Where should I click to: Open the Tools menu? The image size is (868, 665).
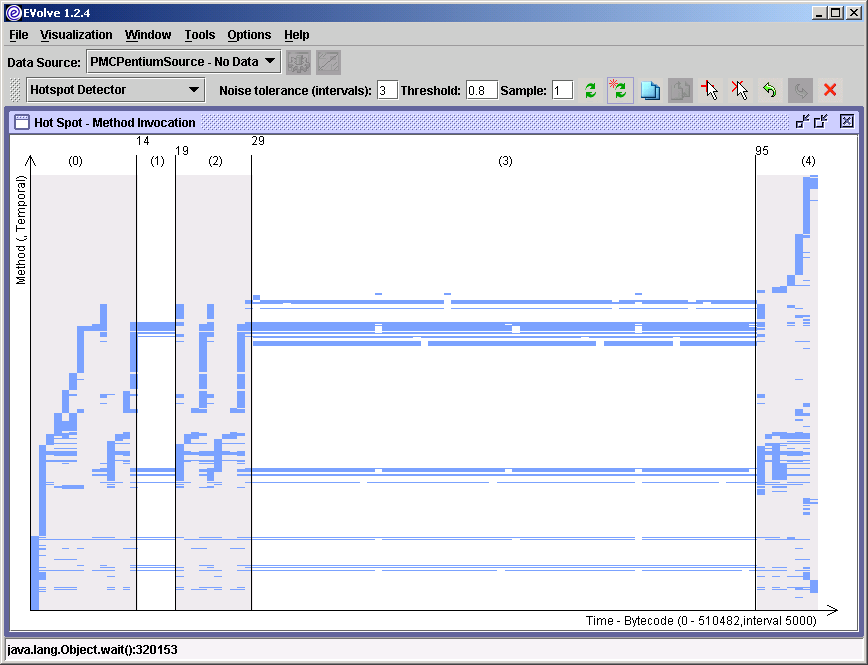pyautogui.click(x=199, y=35)
